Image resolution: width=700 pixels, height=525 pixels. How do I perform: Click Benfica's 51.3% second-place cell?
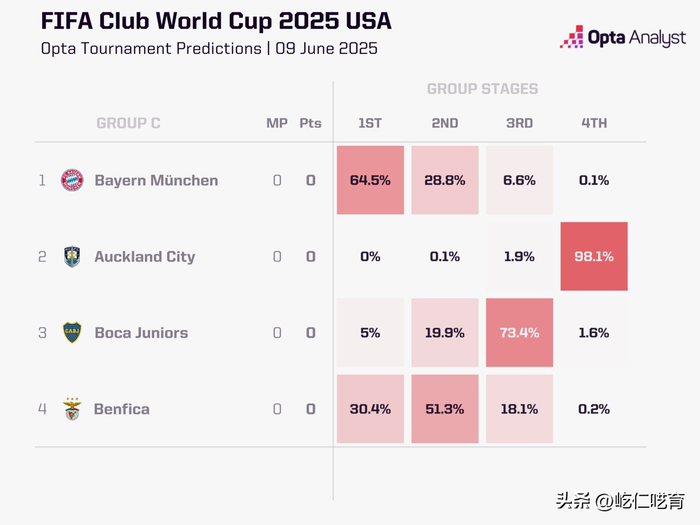(445, 409)
